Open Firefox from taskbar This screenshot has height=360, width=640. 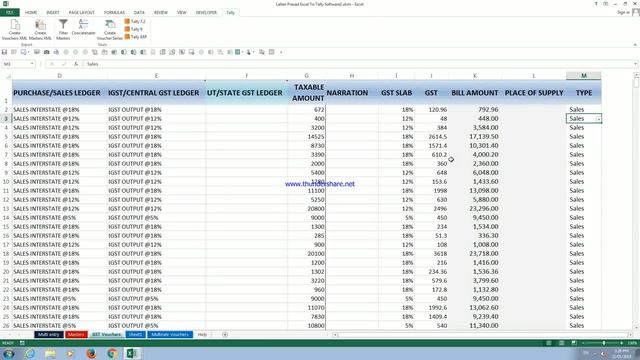91,353
